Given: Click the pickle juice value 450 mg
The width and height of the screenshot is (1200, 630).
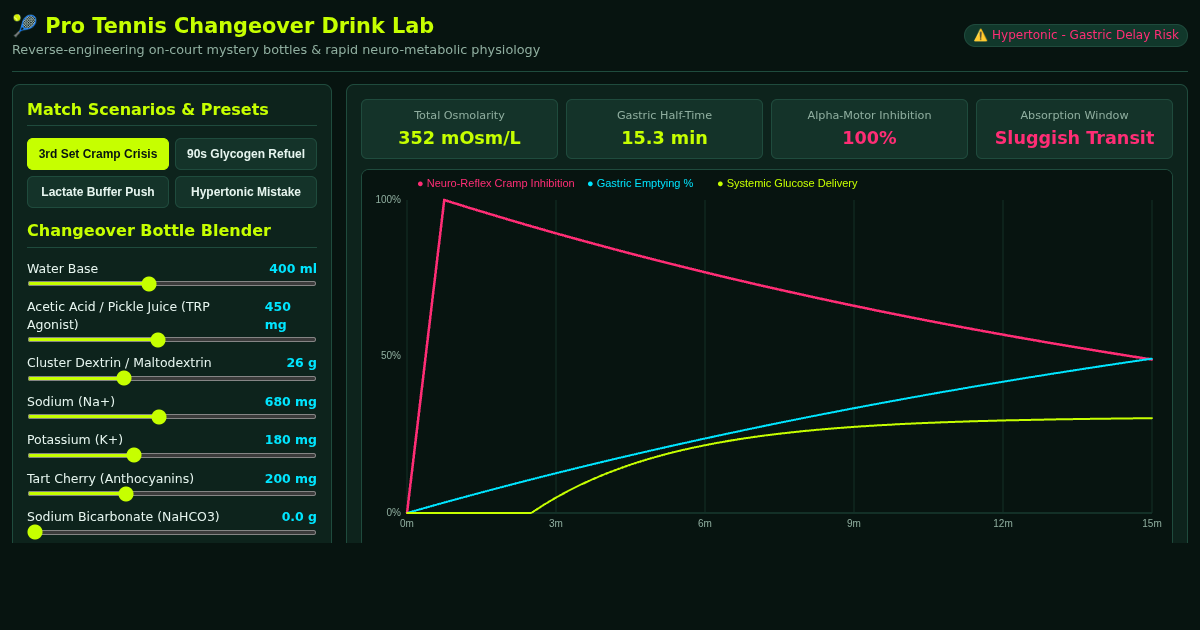Looking at the screenshot, I should [278, 315].
